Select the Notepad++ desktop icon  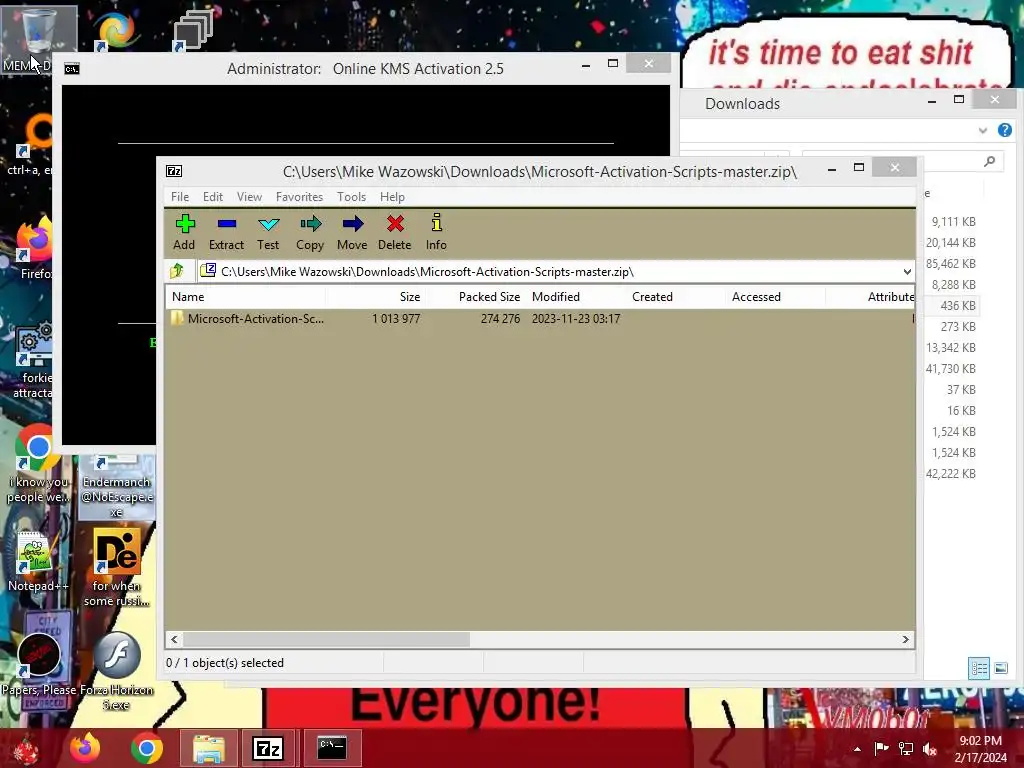click(x=37, y=562)
